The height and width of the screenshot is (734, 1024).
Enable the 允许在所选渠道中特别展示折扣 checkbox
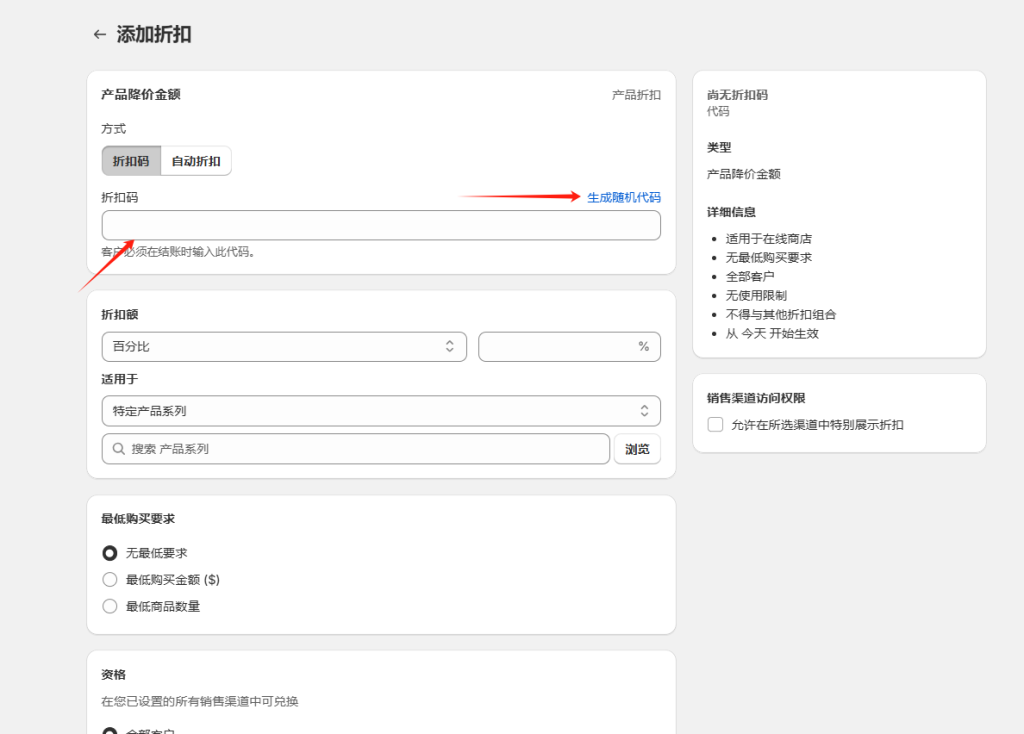pyautogui.click(x=715, y=424)
